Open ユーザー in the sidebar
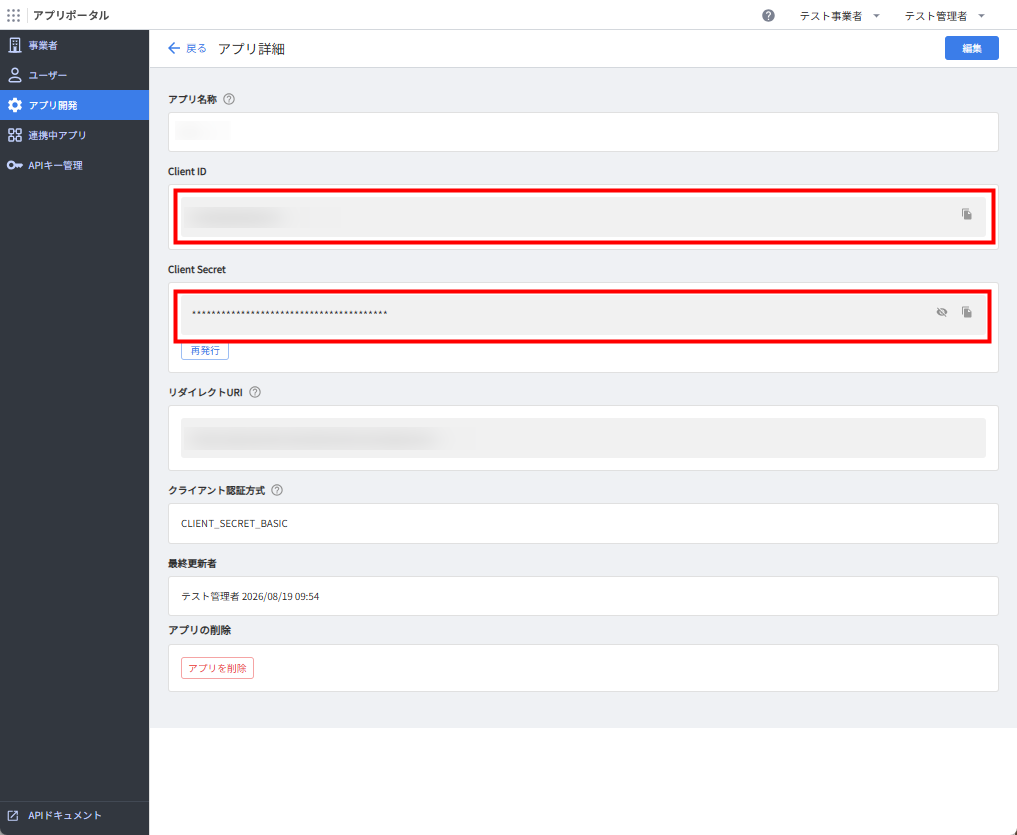This screenshot has height=835, width=1017. (75, 75)
